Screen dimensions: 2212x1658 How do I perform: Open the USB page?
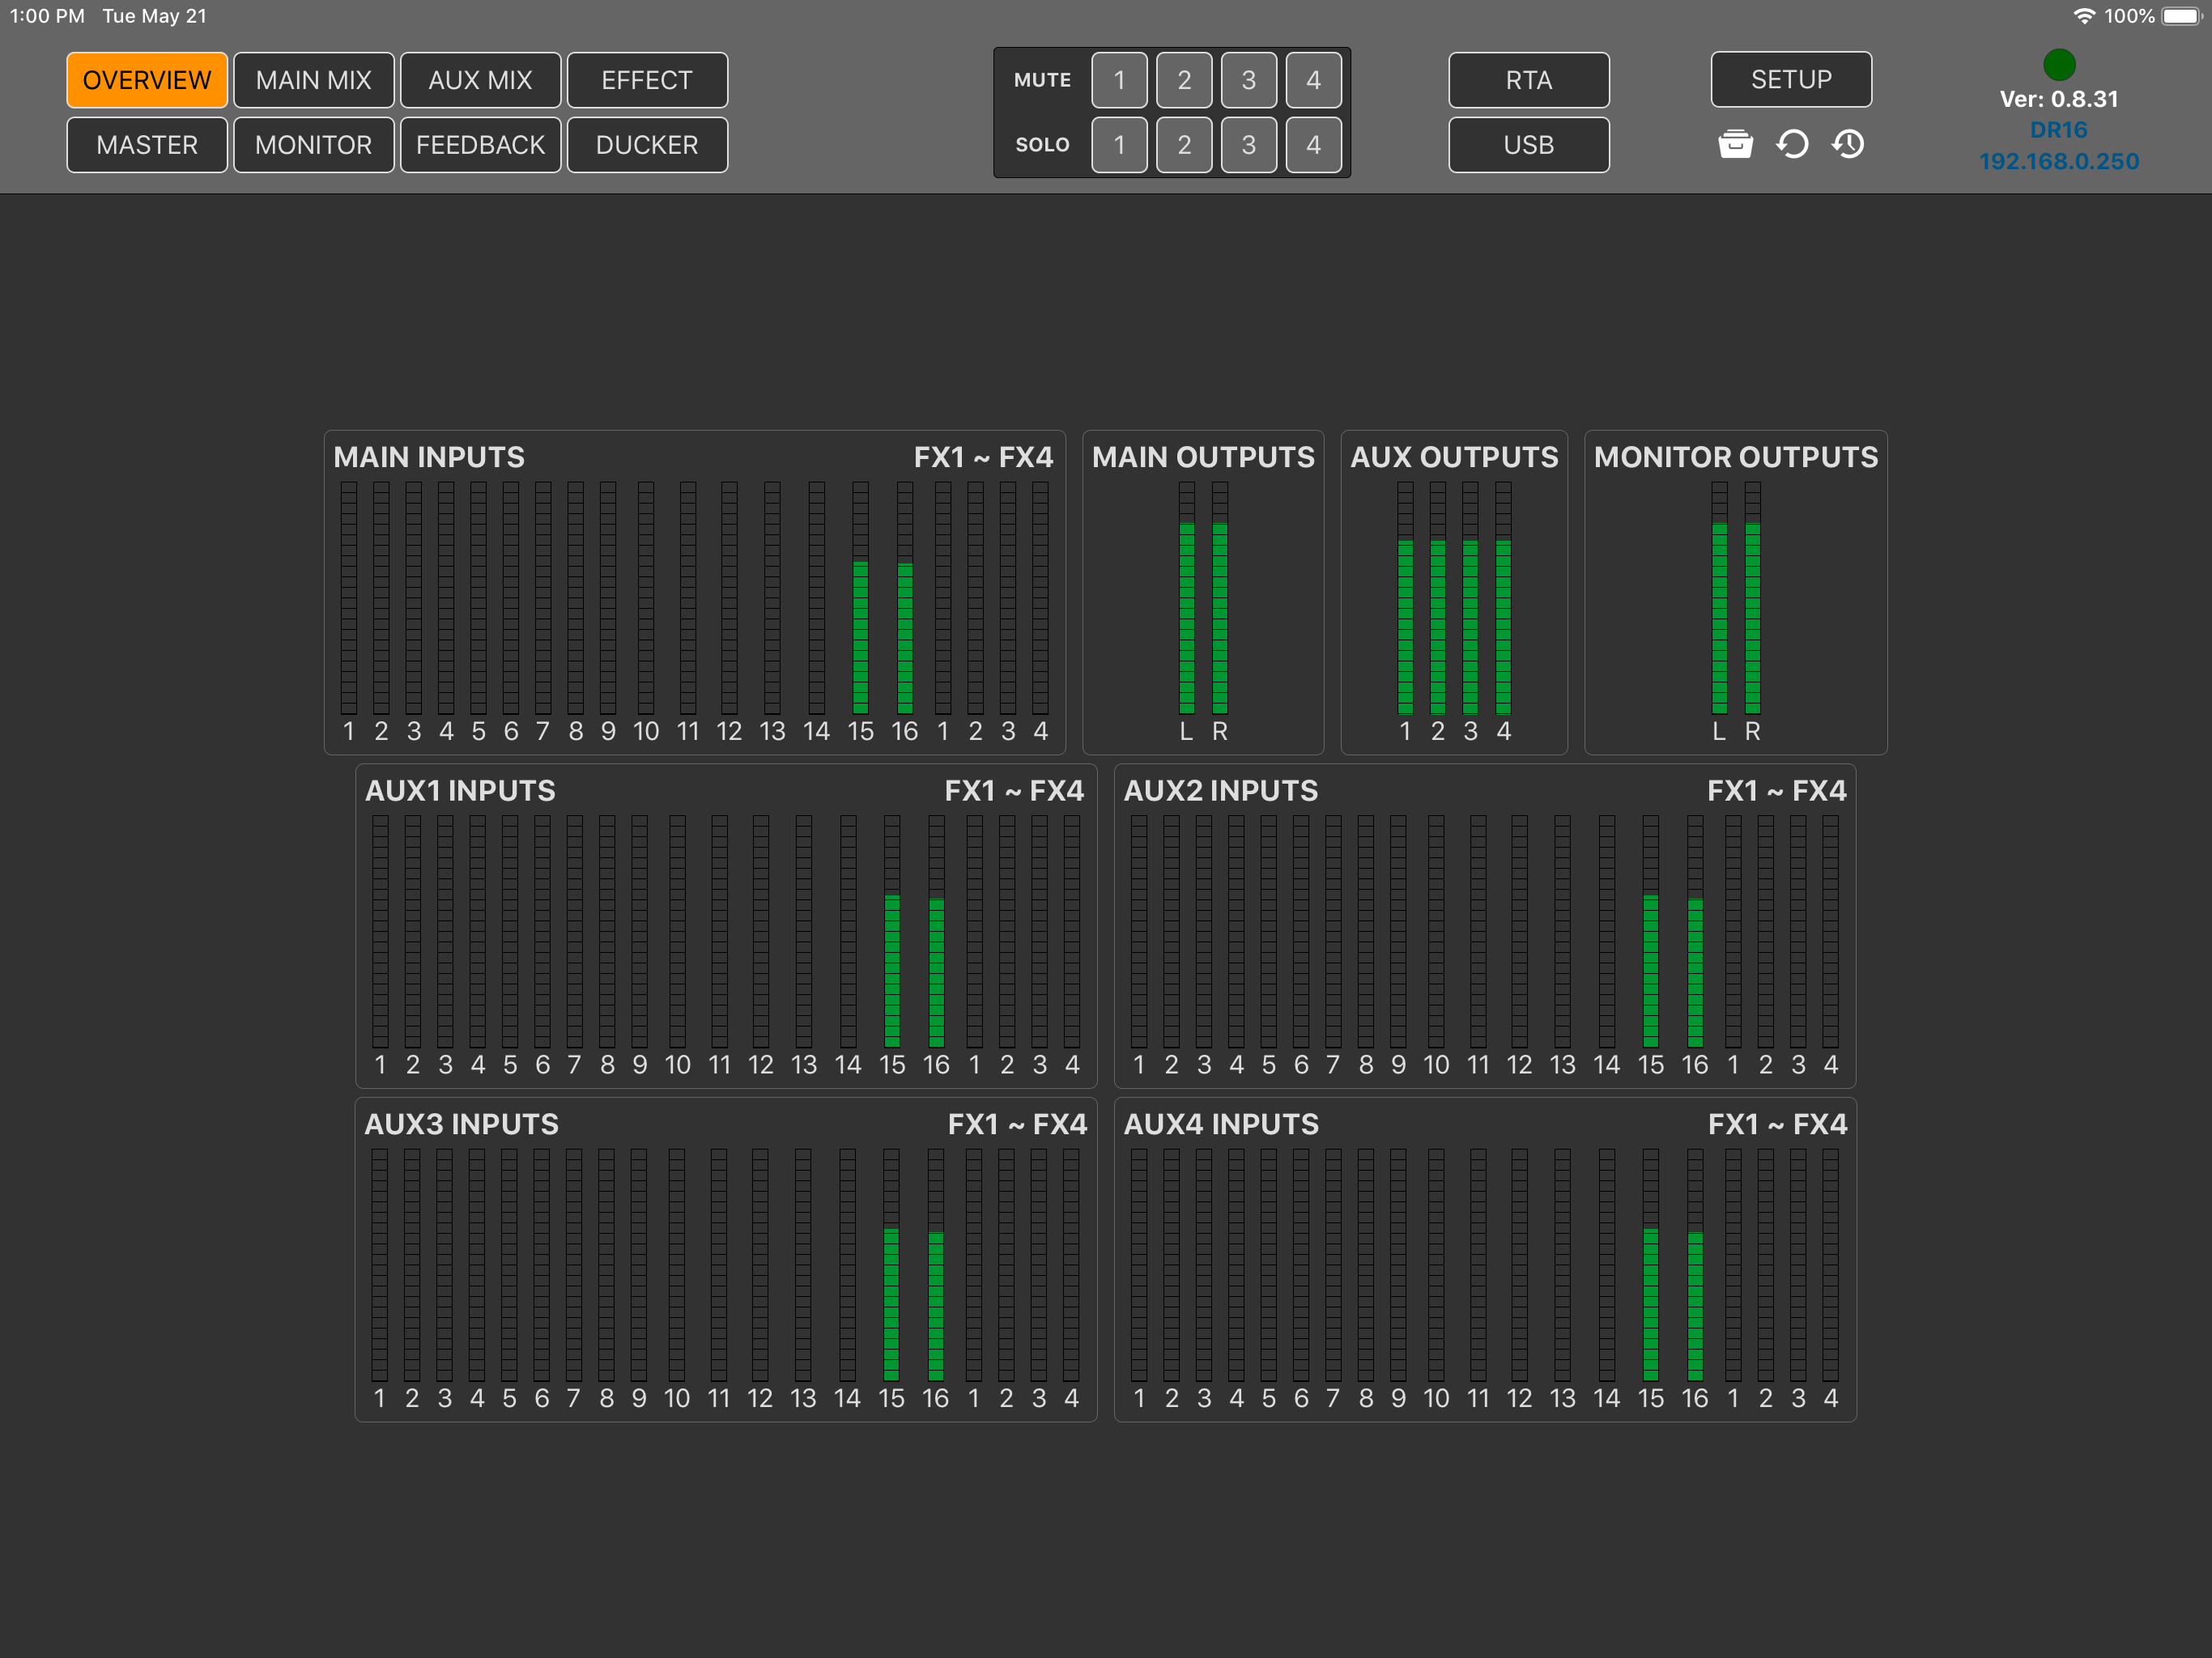[1529, 145]
